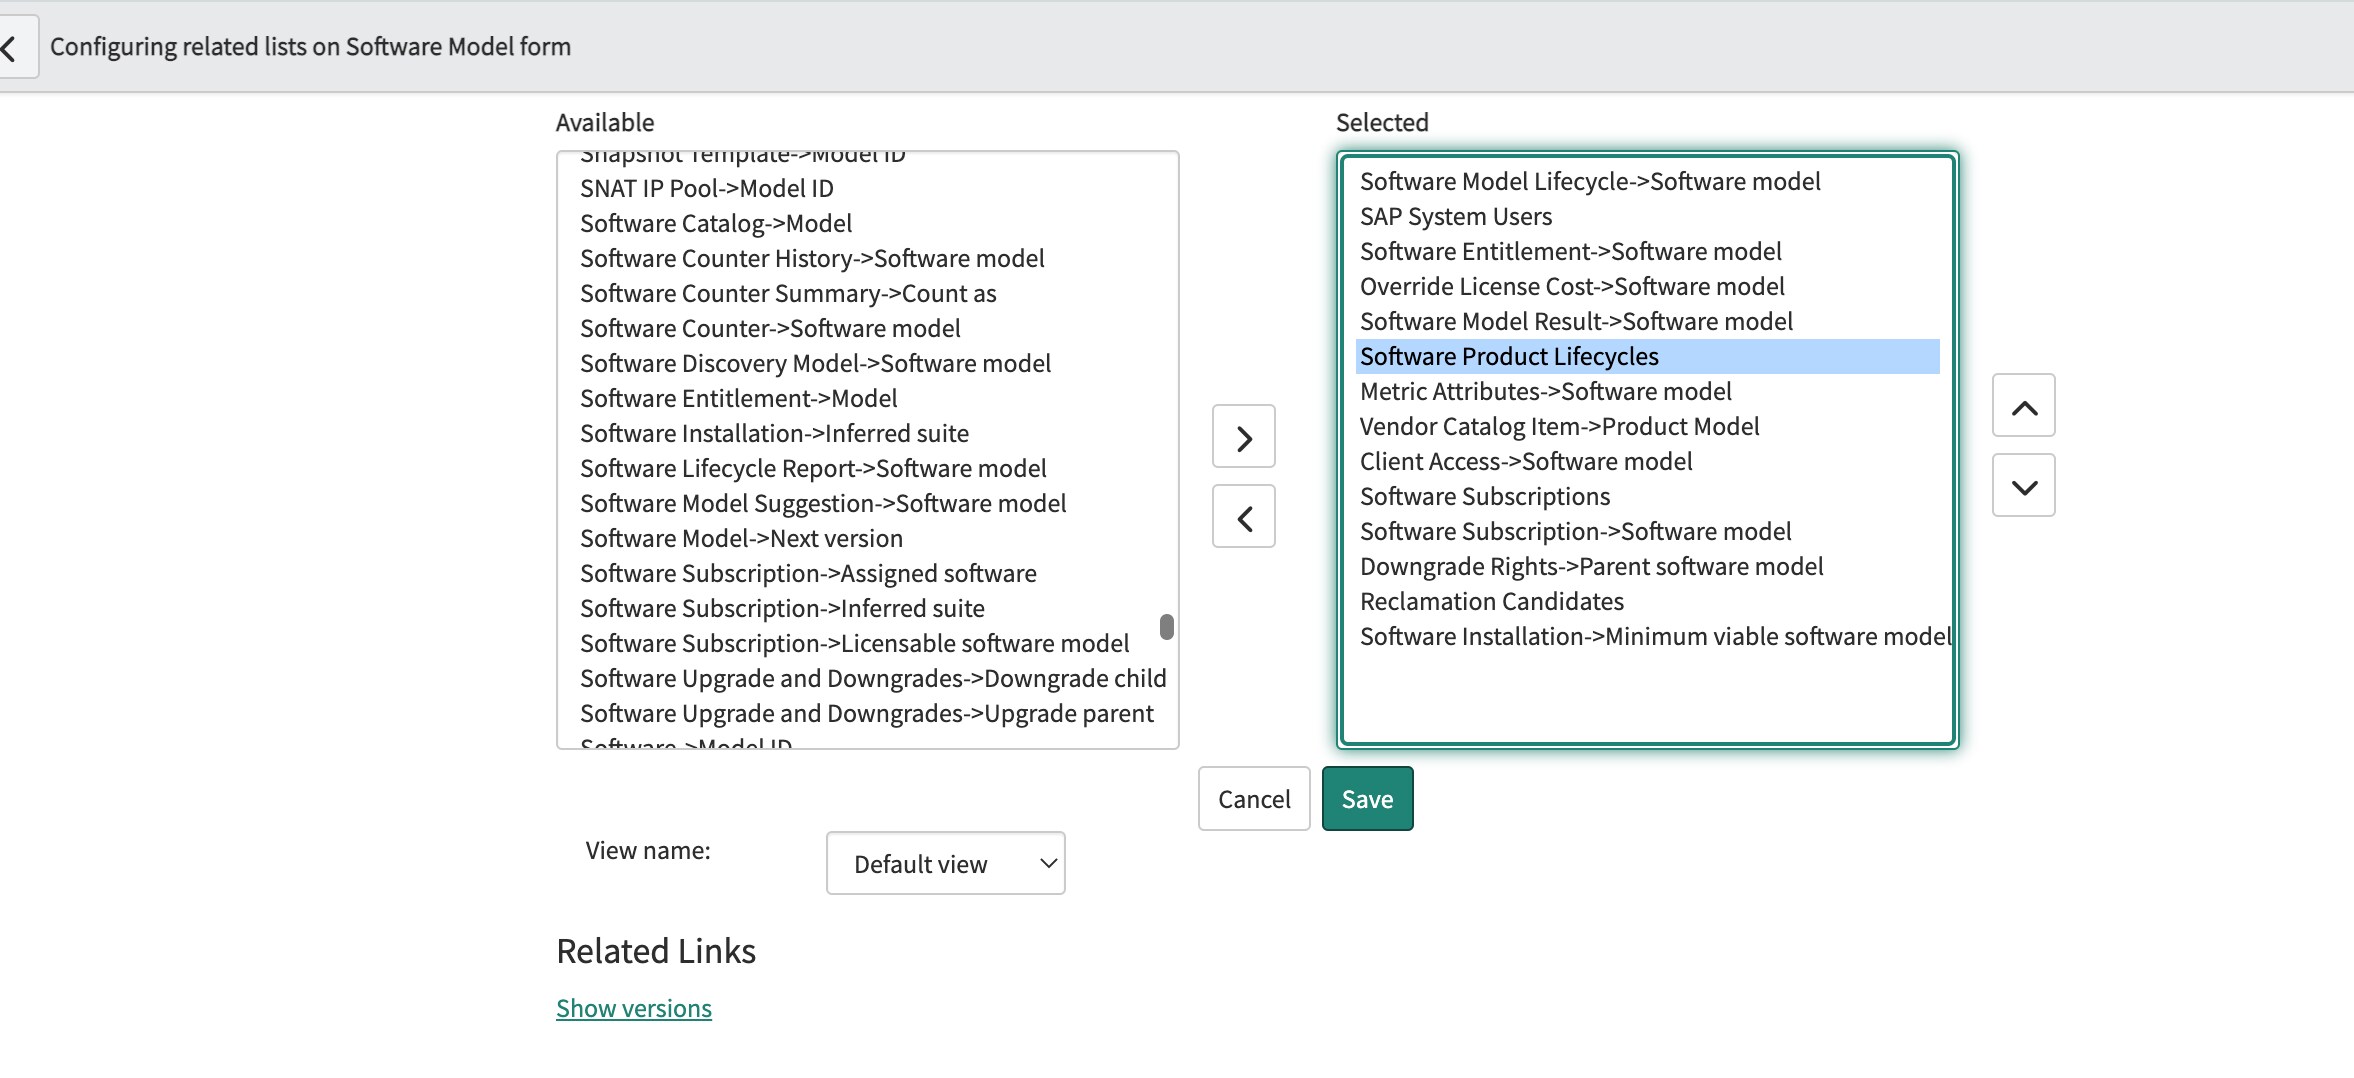Select Downgrade Rights->Parent software model entry

click(1592, 566)
